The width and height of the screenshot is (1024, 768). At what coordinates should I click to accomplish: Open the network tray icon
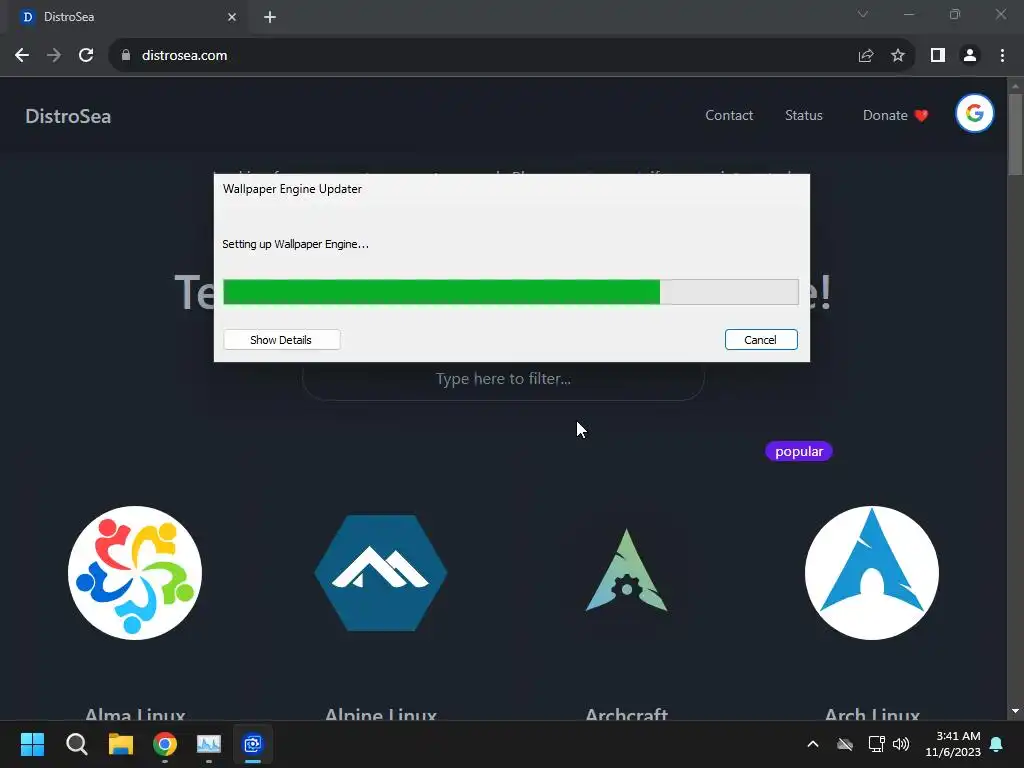(x=876, y=744)
